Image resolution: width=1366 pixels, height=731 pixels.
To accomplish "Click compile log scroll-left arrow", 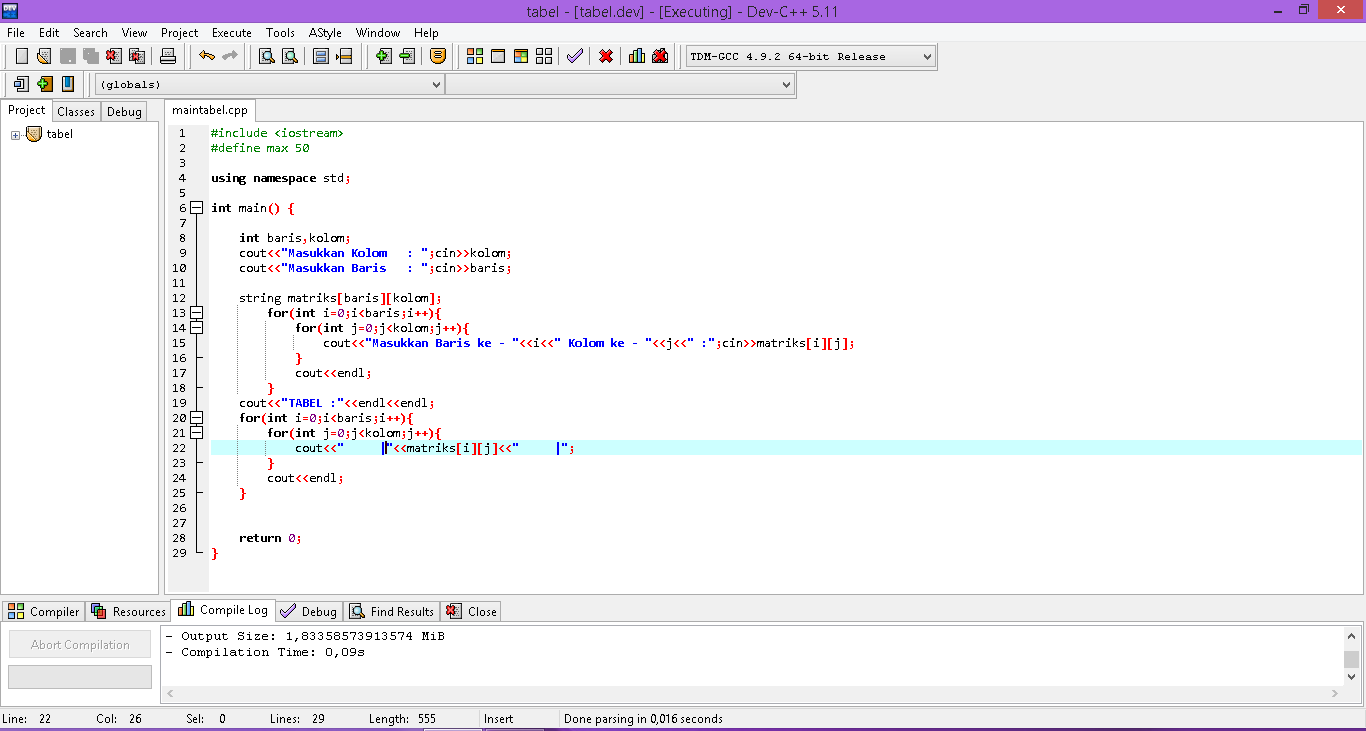I will click(x=169, y=693).
